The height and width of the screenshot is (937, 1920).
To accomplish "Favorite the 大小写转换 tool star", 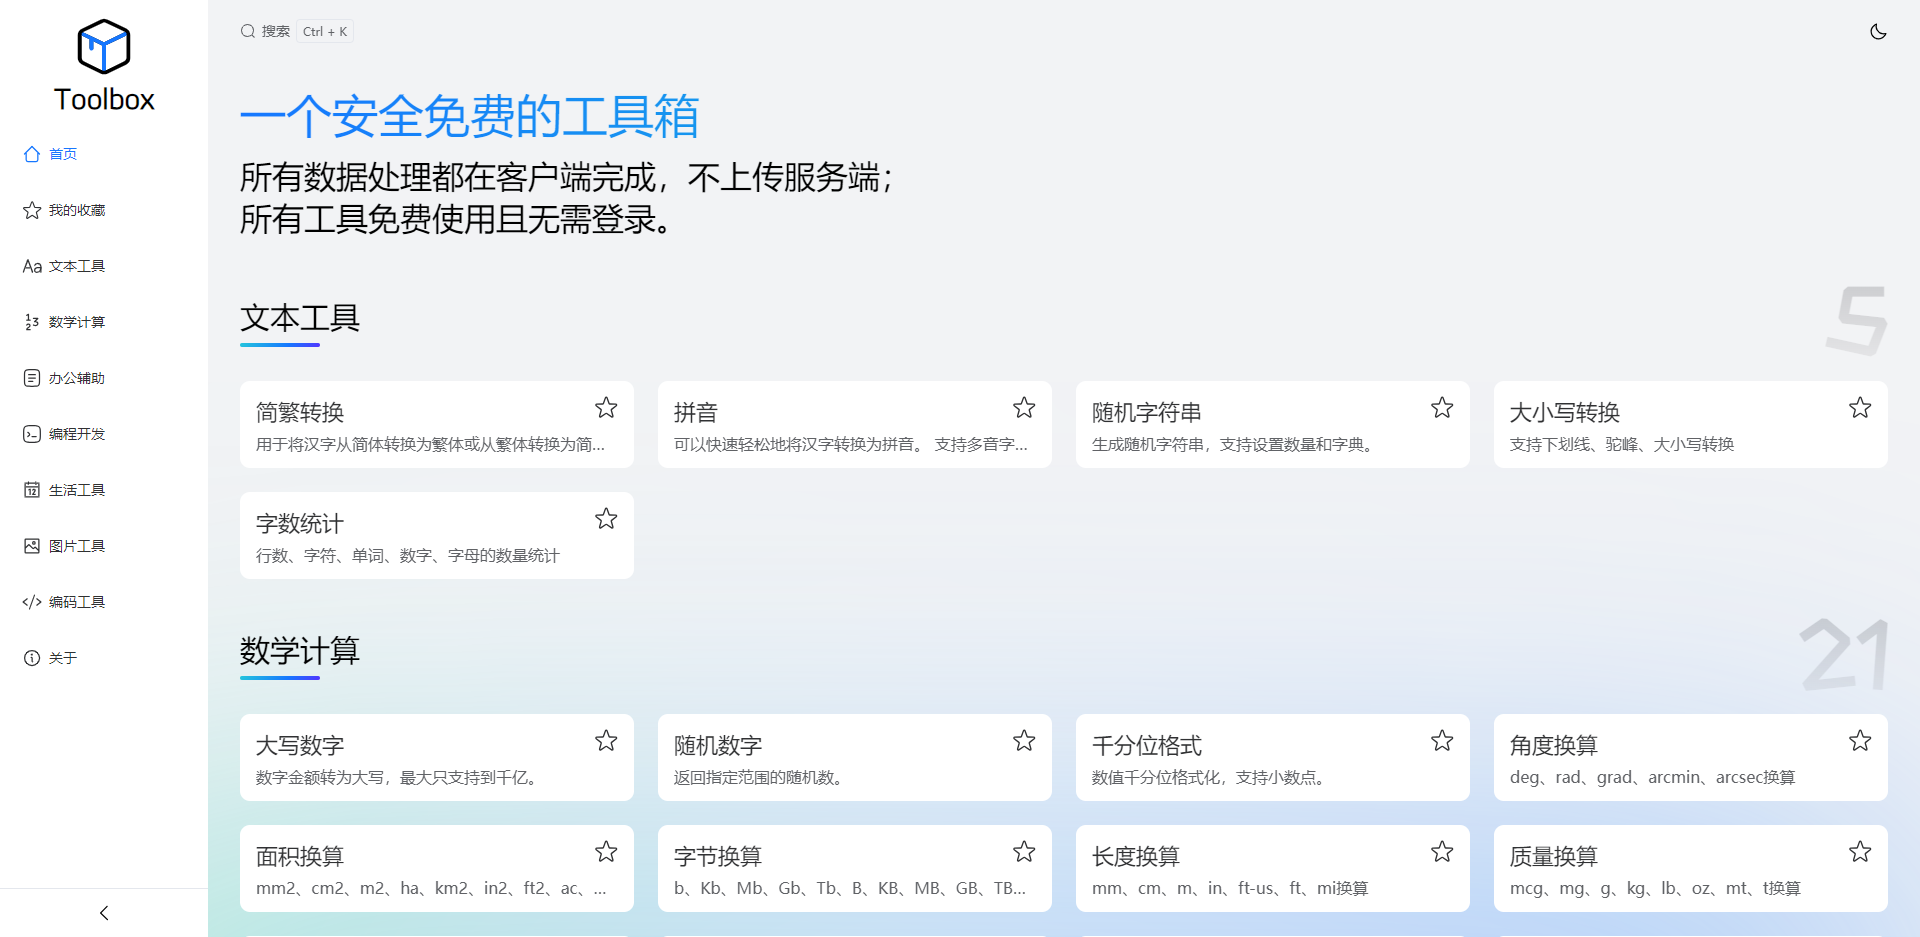I will point(1860,408).
